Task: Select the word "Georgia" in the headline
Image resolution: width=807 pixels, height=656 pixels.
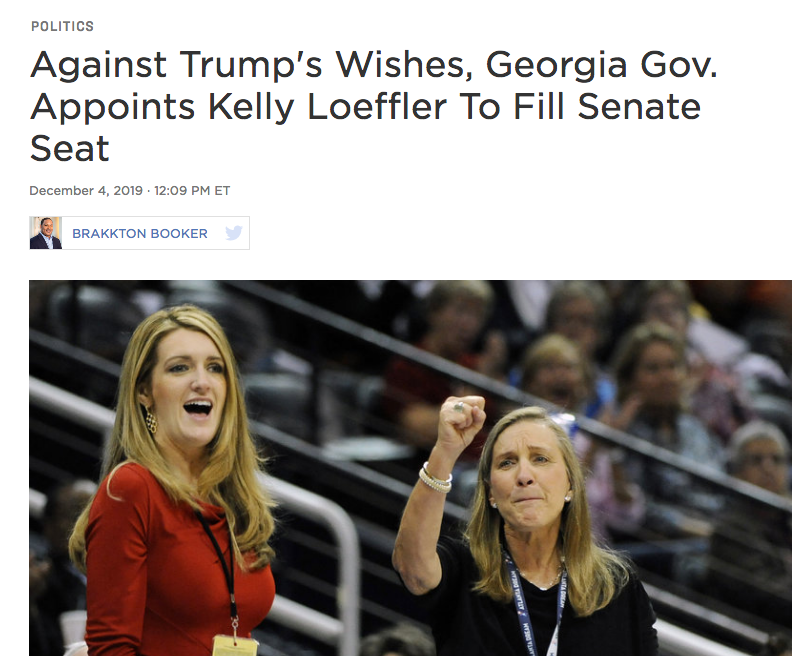Action: click(x=556, y=66)
